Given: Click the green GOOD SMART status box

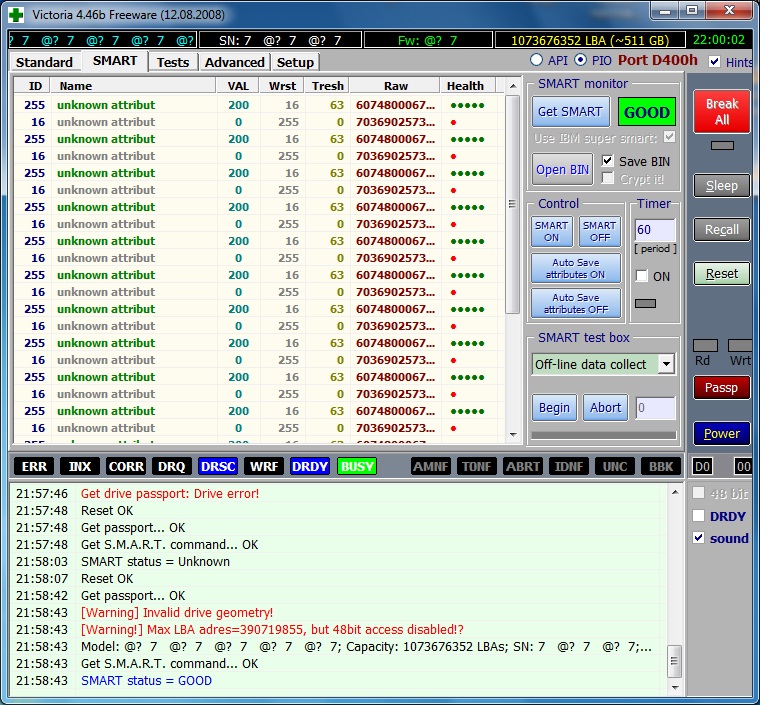Looking at the screenshot, I should click(x=647, y=112).
